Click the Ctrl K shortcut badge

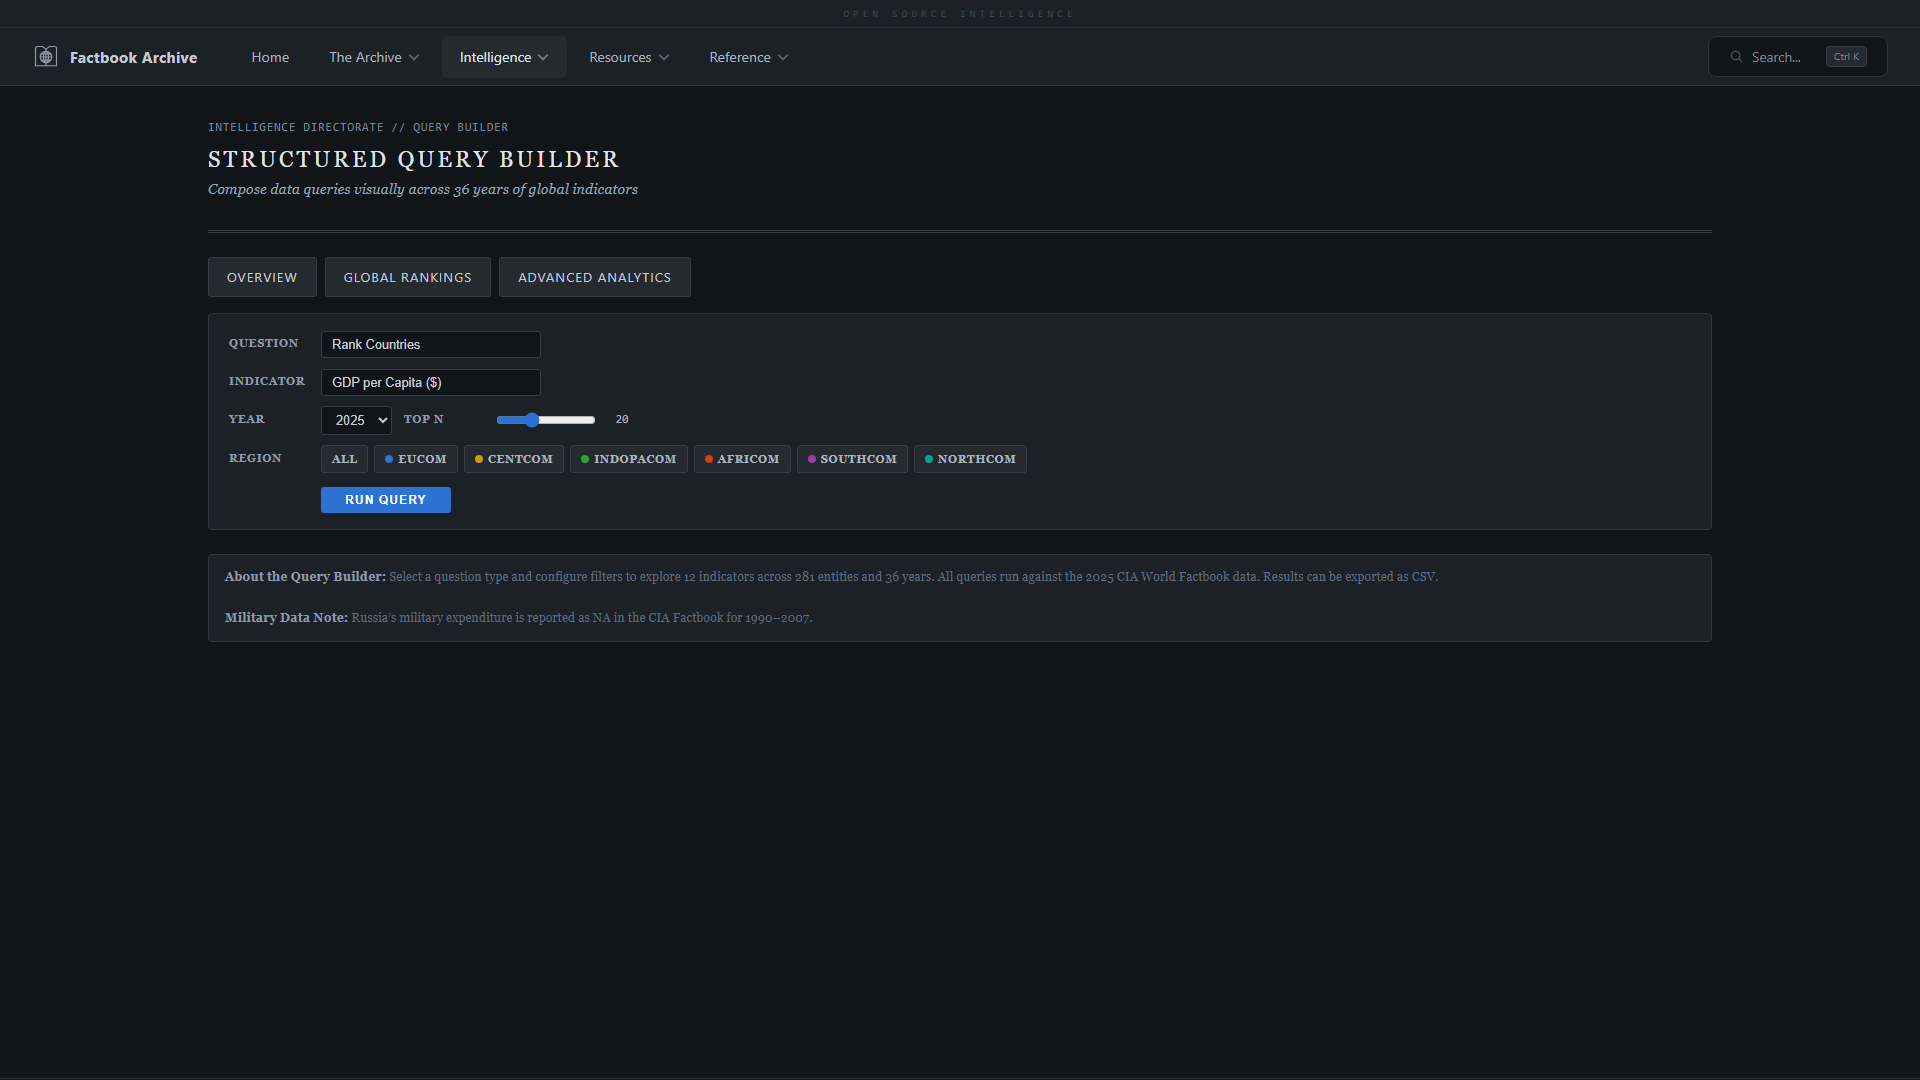pos(1845,57)
